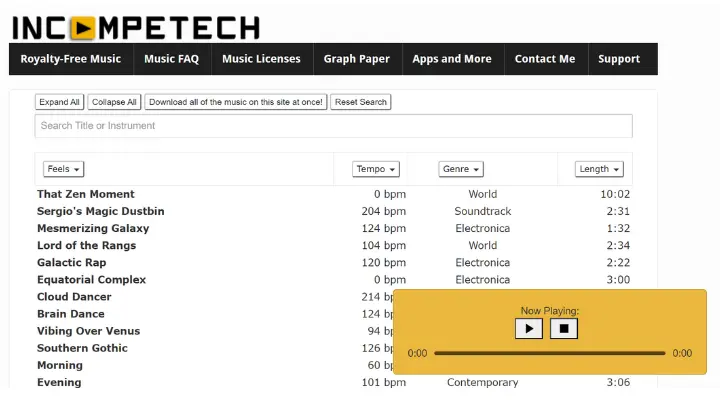Open the Tempo filter dropdown
Image resolution: width=720 pixels, height=400 pixels.
pyautogui.click(x=376, y=169)
